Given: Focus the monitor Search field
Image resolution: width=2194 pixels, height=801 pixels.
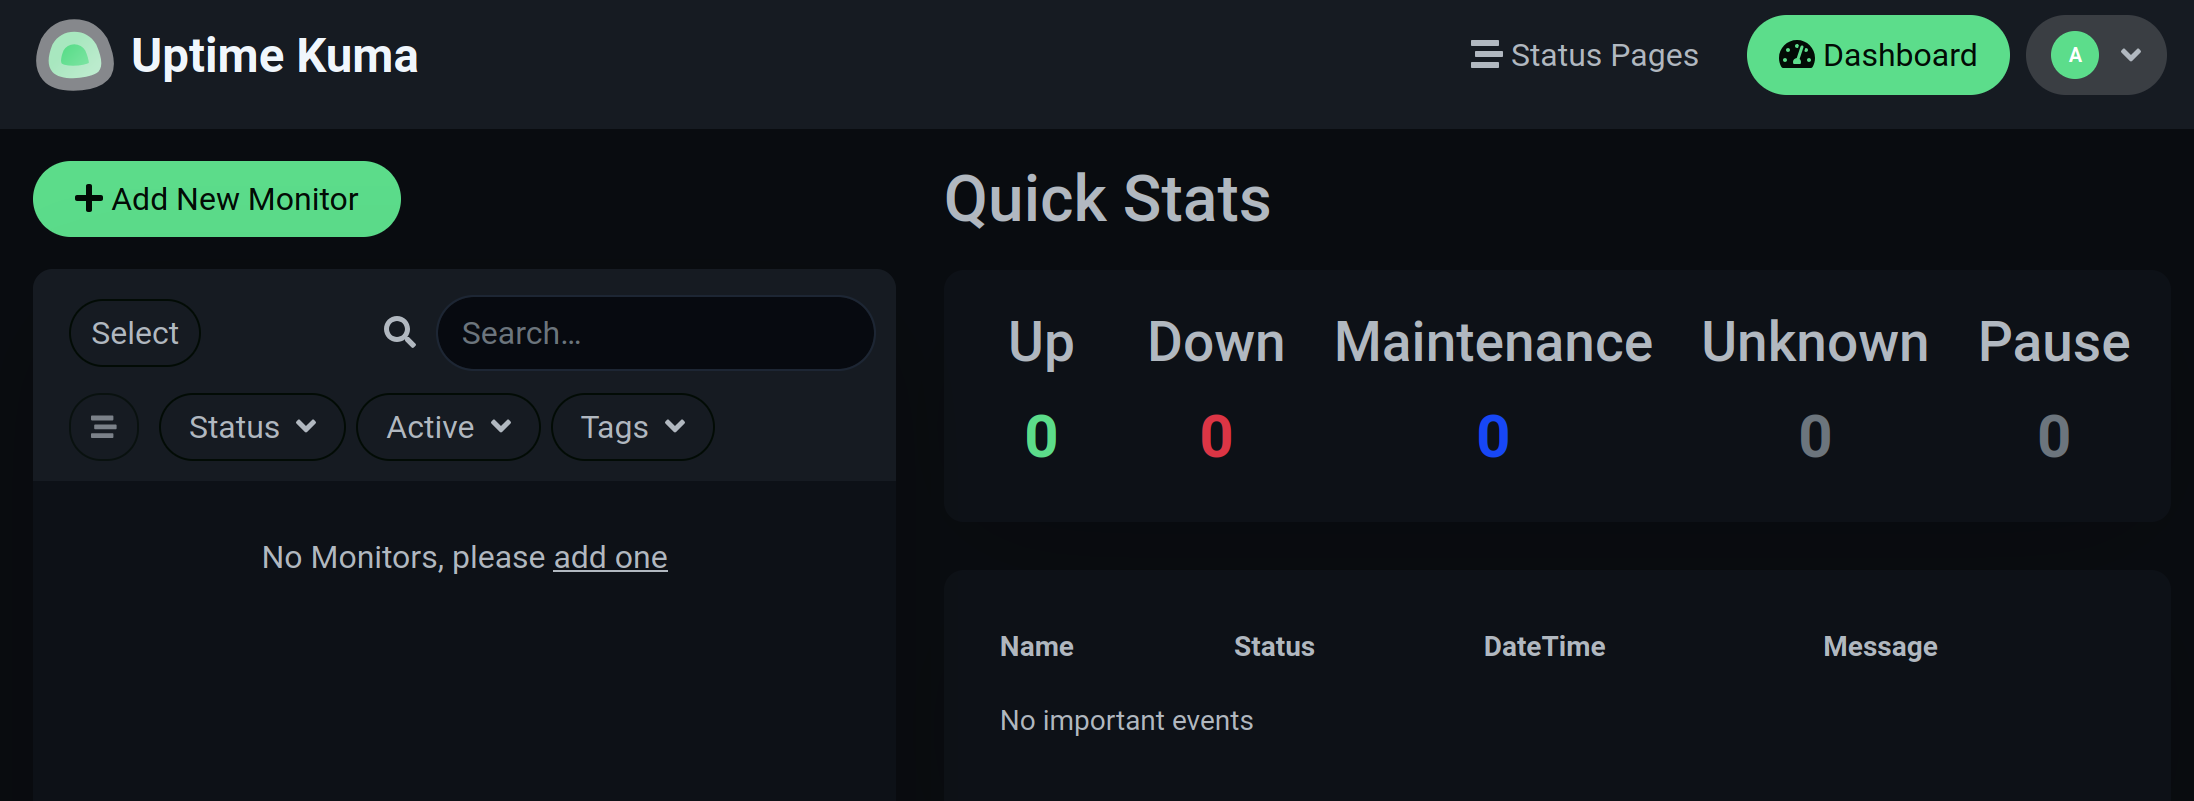Looking at the screenshot, I should click(656, 333).
